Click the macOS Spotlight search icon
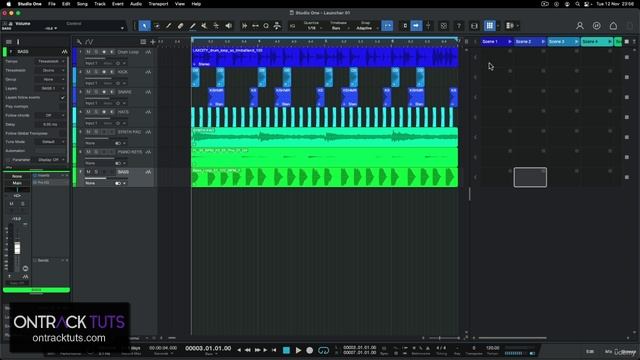The image size is (640, 360). pos(577,4)
